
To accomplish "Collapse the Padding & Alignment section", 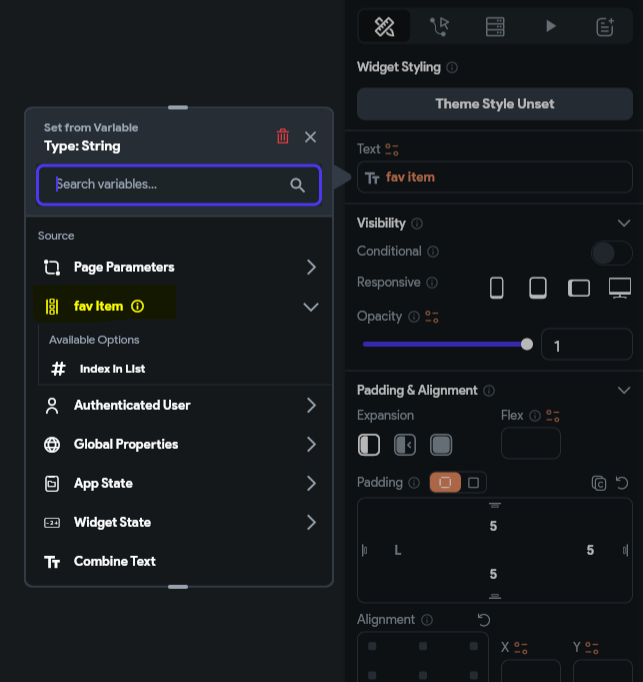I will tap(624, 390).
